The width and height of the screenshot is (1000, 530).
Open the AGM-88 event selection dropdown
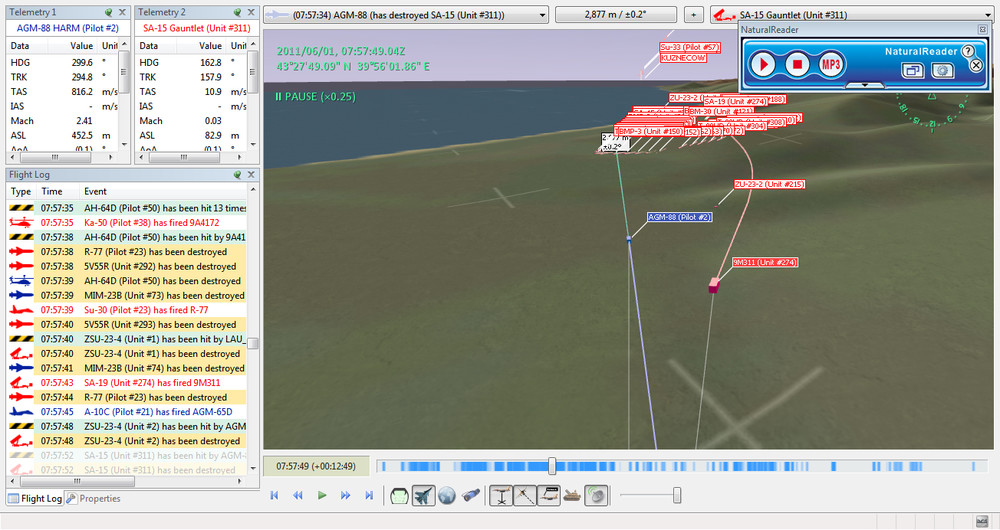click(x=406, y=15)
